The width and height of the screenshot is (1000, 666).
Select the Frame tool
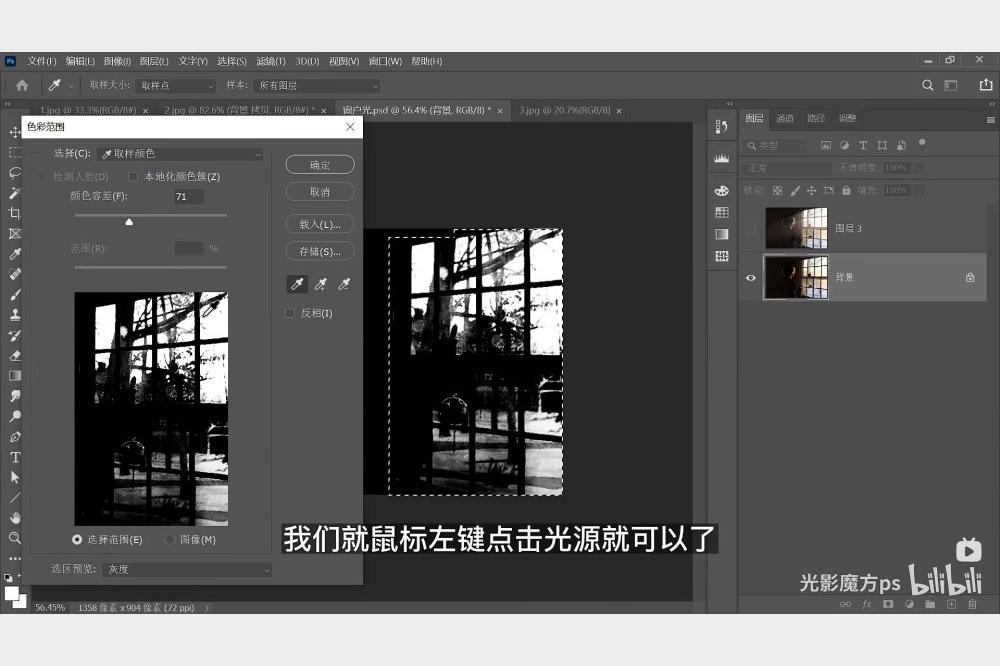pos(15,233)
